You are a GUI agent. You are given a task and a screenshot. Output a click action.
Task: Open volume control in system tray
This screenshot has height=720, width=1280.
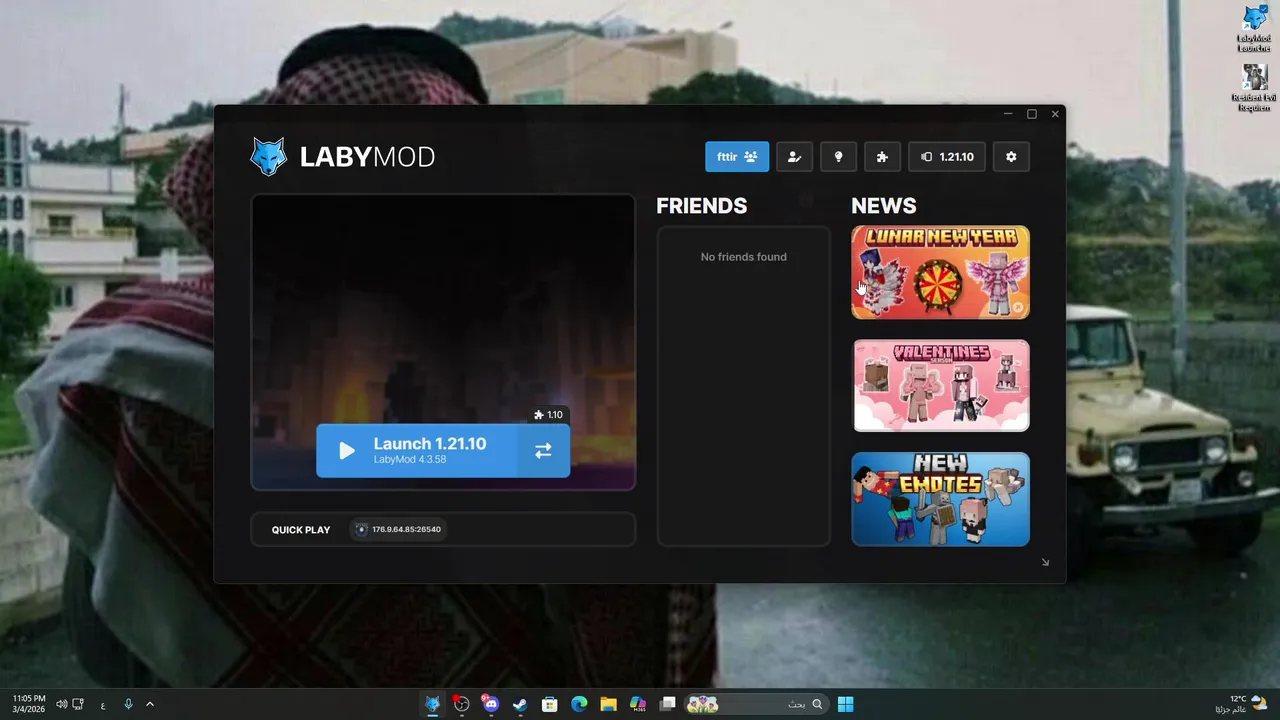tap(62, 704)
